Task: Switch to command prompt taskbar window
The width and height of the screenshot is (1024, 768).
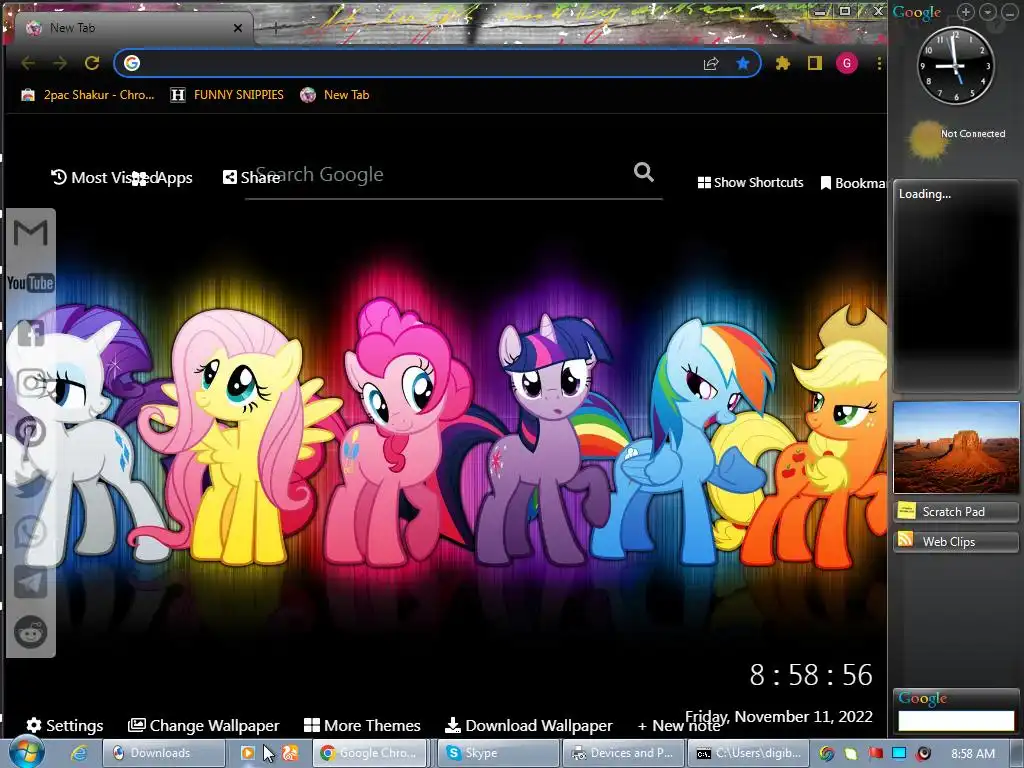Action: pos(748,753)
